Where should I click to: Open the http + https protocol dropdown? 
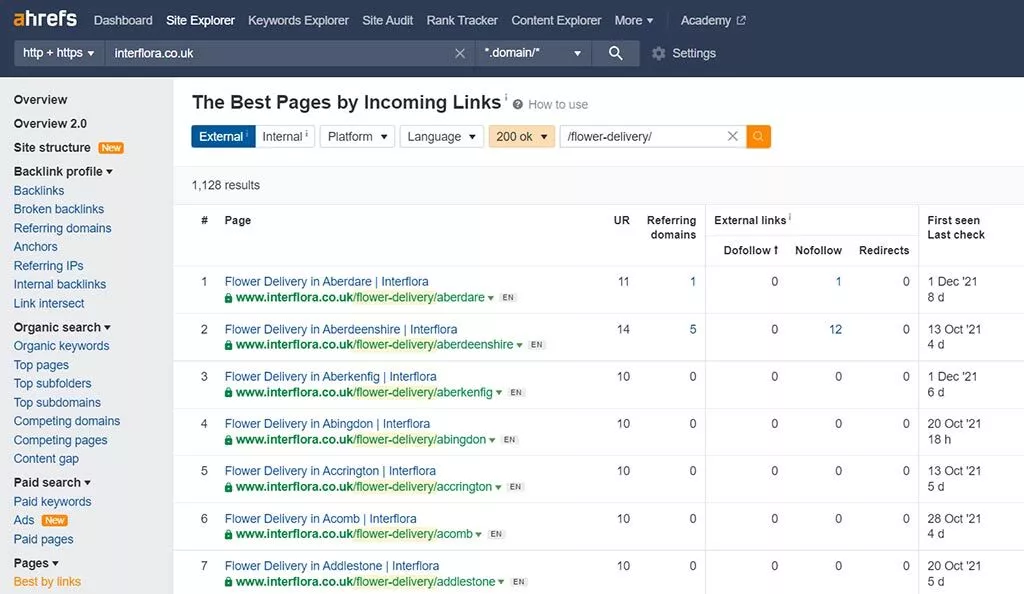tap(59, 53)
